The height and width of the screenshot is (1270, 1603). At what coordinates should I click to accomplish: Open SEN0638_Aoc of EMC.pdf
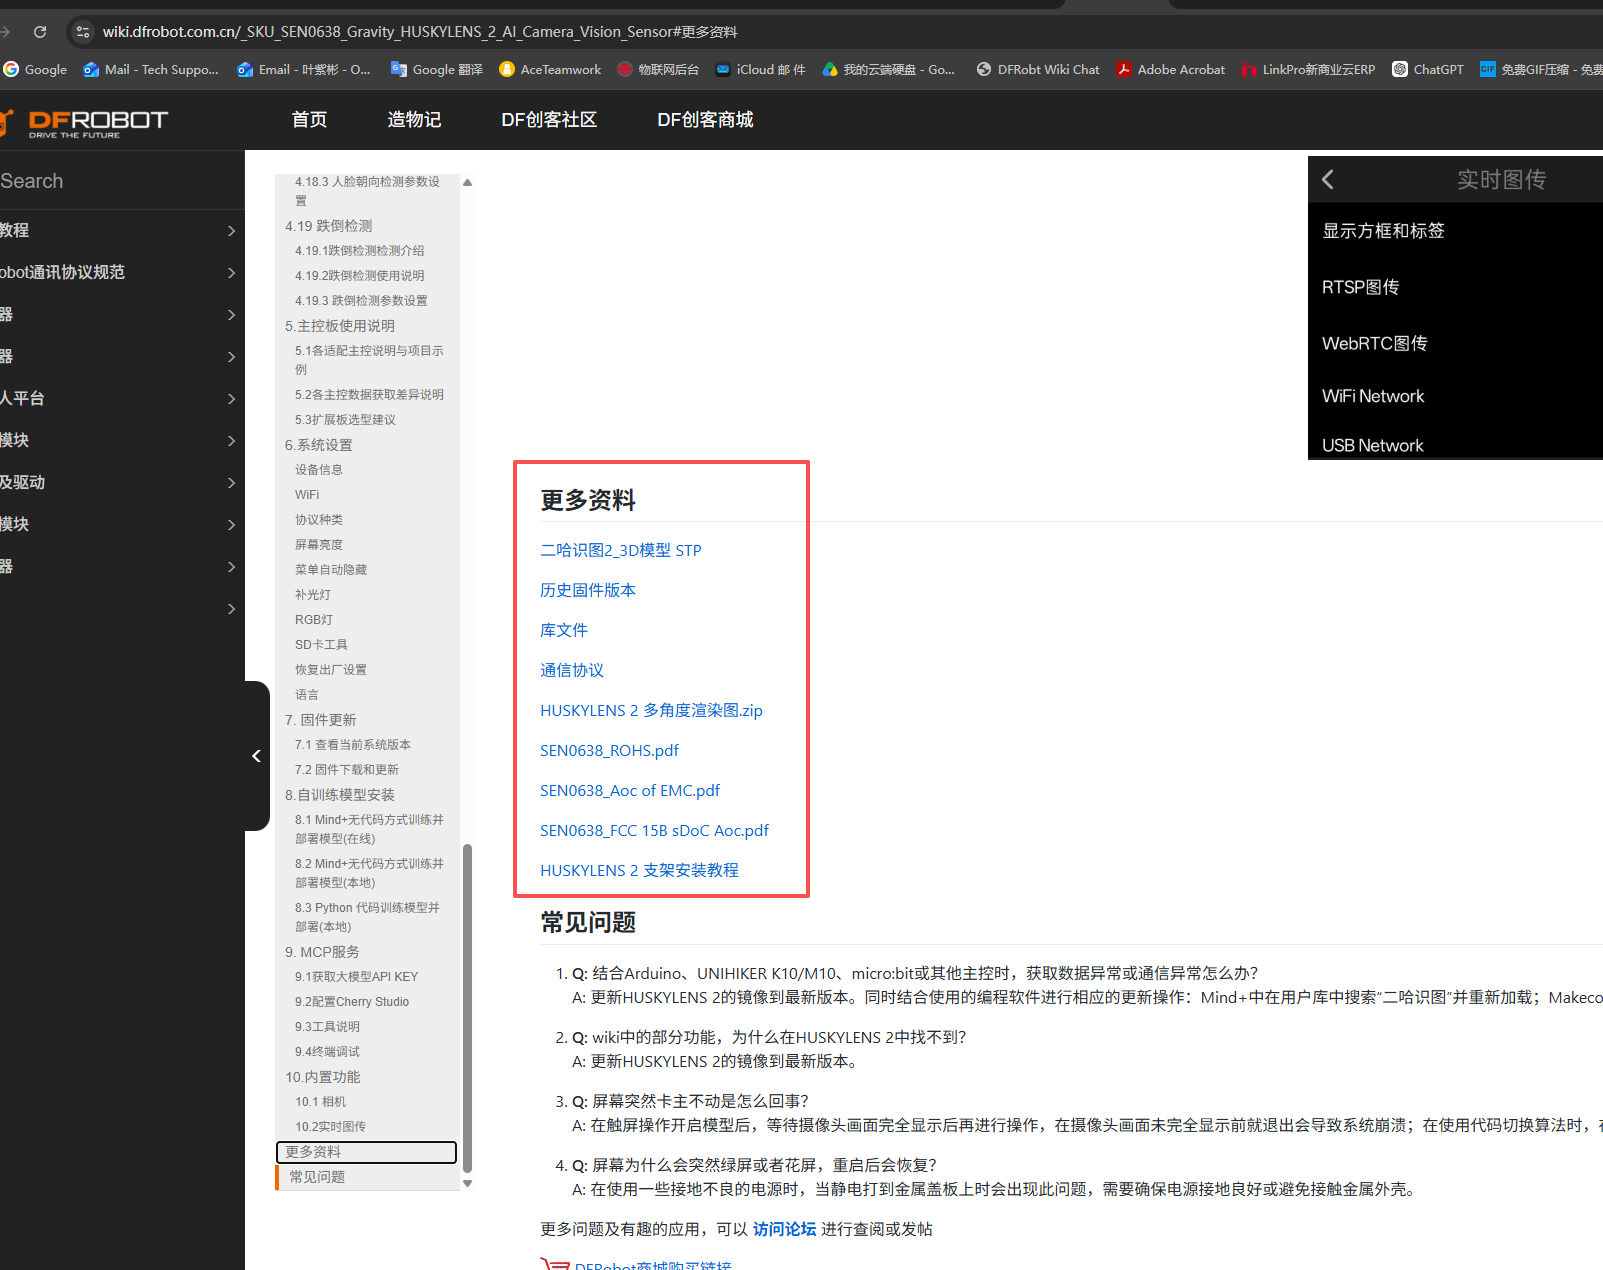pos(630,790)
